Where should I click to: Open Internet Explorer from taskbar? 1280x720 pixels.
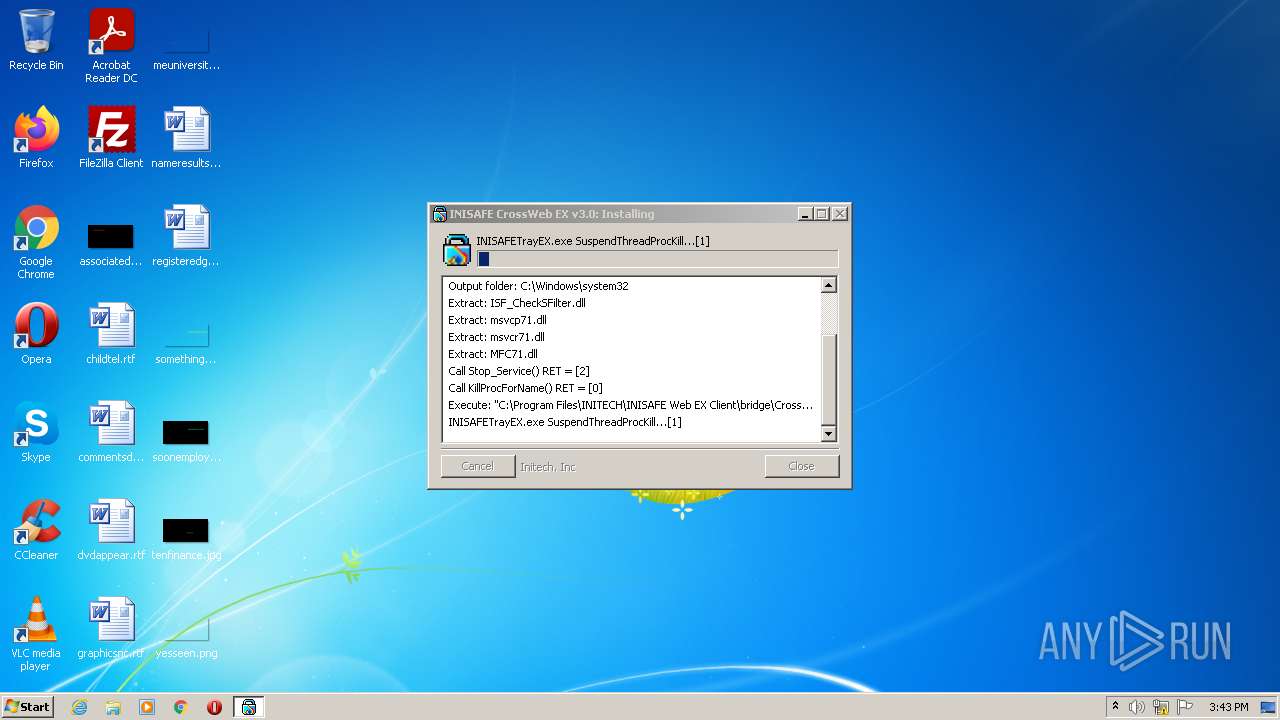click(x=79, y=707)
